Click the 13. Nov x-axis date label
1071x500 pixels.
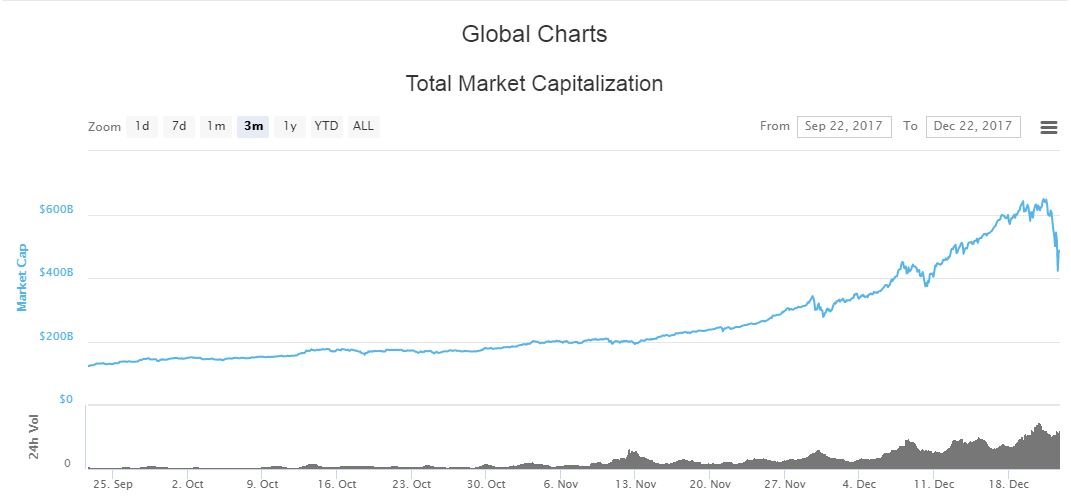[636, 484]
